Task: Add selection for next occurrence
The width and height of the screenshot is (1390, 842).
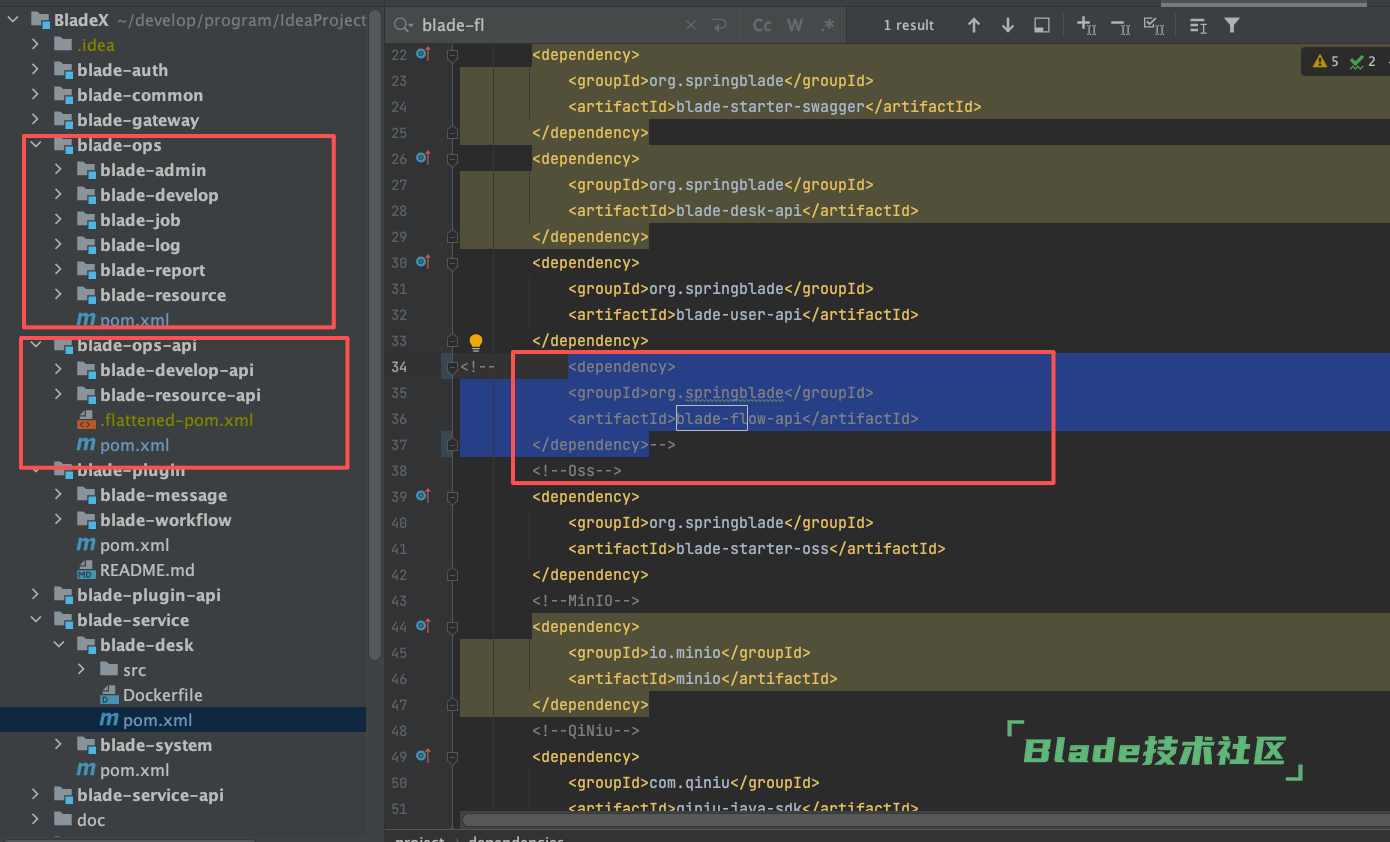Action: [x=1086, y=25]
